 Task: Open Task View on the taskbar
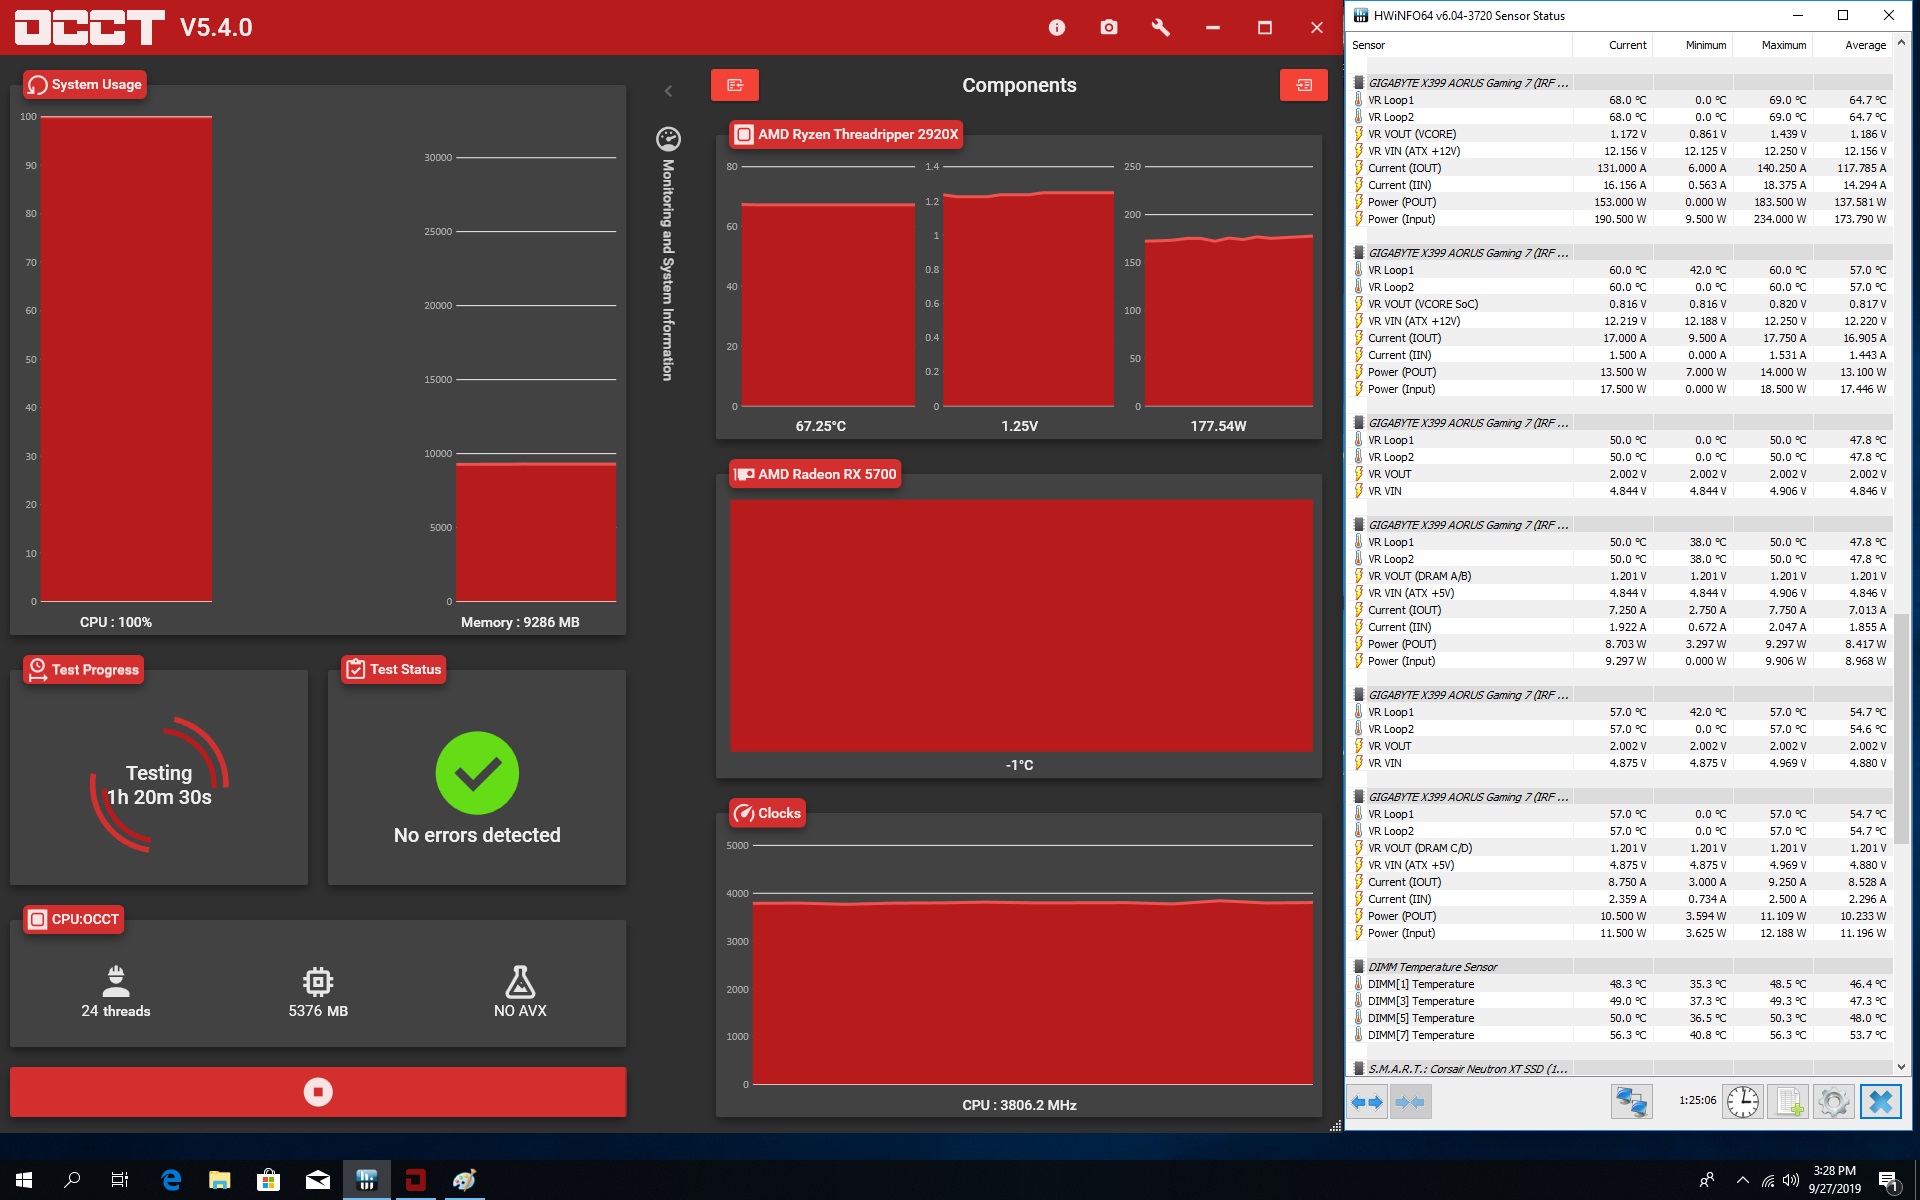point(120,1180)
